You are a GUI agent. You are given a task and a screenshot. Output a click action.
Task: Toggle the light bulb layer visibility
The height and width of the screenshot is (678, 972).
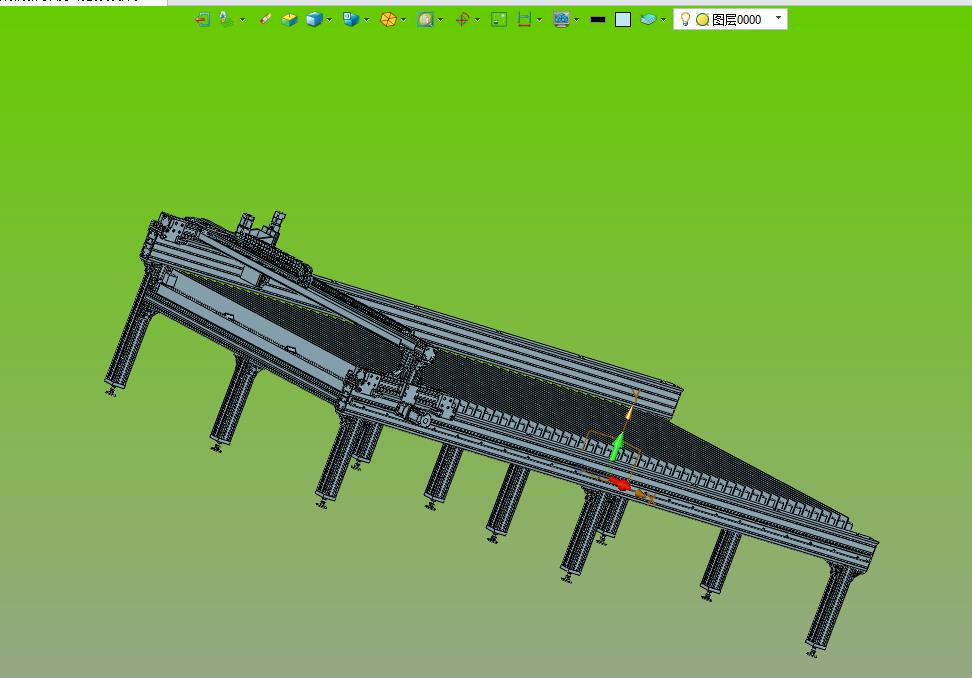[685, 19]
